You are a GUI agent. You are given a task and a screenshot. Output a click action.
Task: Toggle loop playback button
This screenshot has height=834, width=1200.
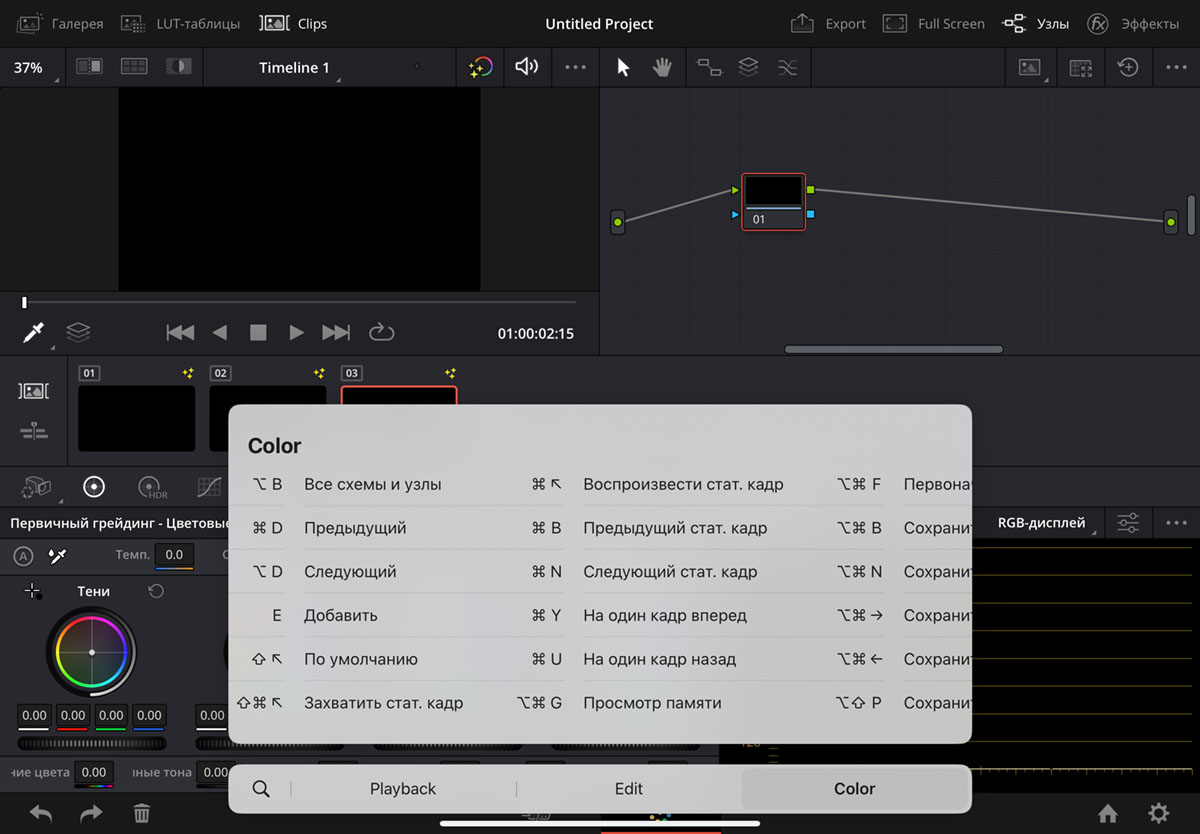(x=382, y=332)
